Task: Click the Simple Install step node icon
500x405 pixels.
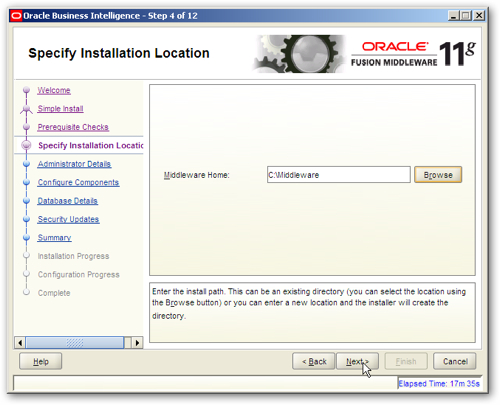Action: click(x=26, y=109)
